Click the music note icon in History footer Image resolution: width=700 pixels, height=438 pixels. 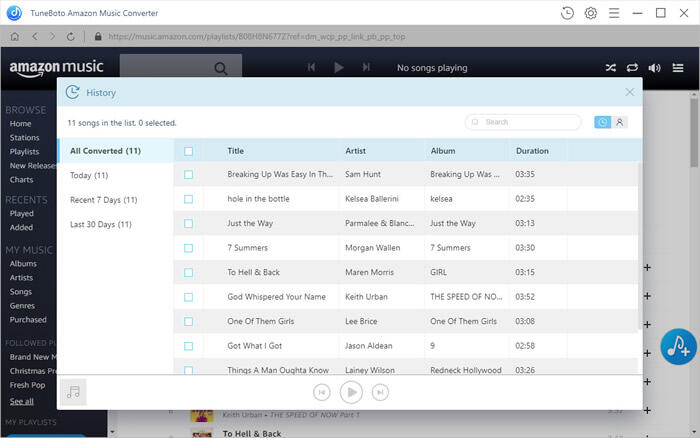coord(73,392)
